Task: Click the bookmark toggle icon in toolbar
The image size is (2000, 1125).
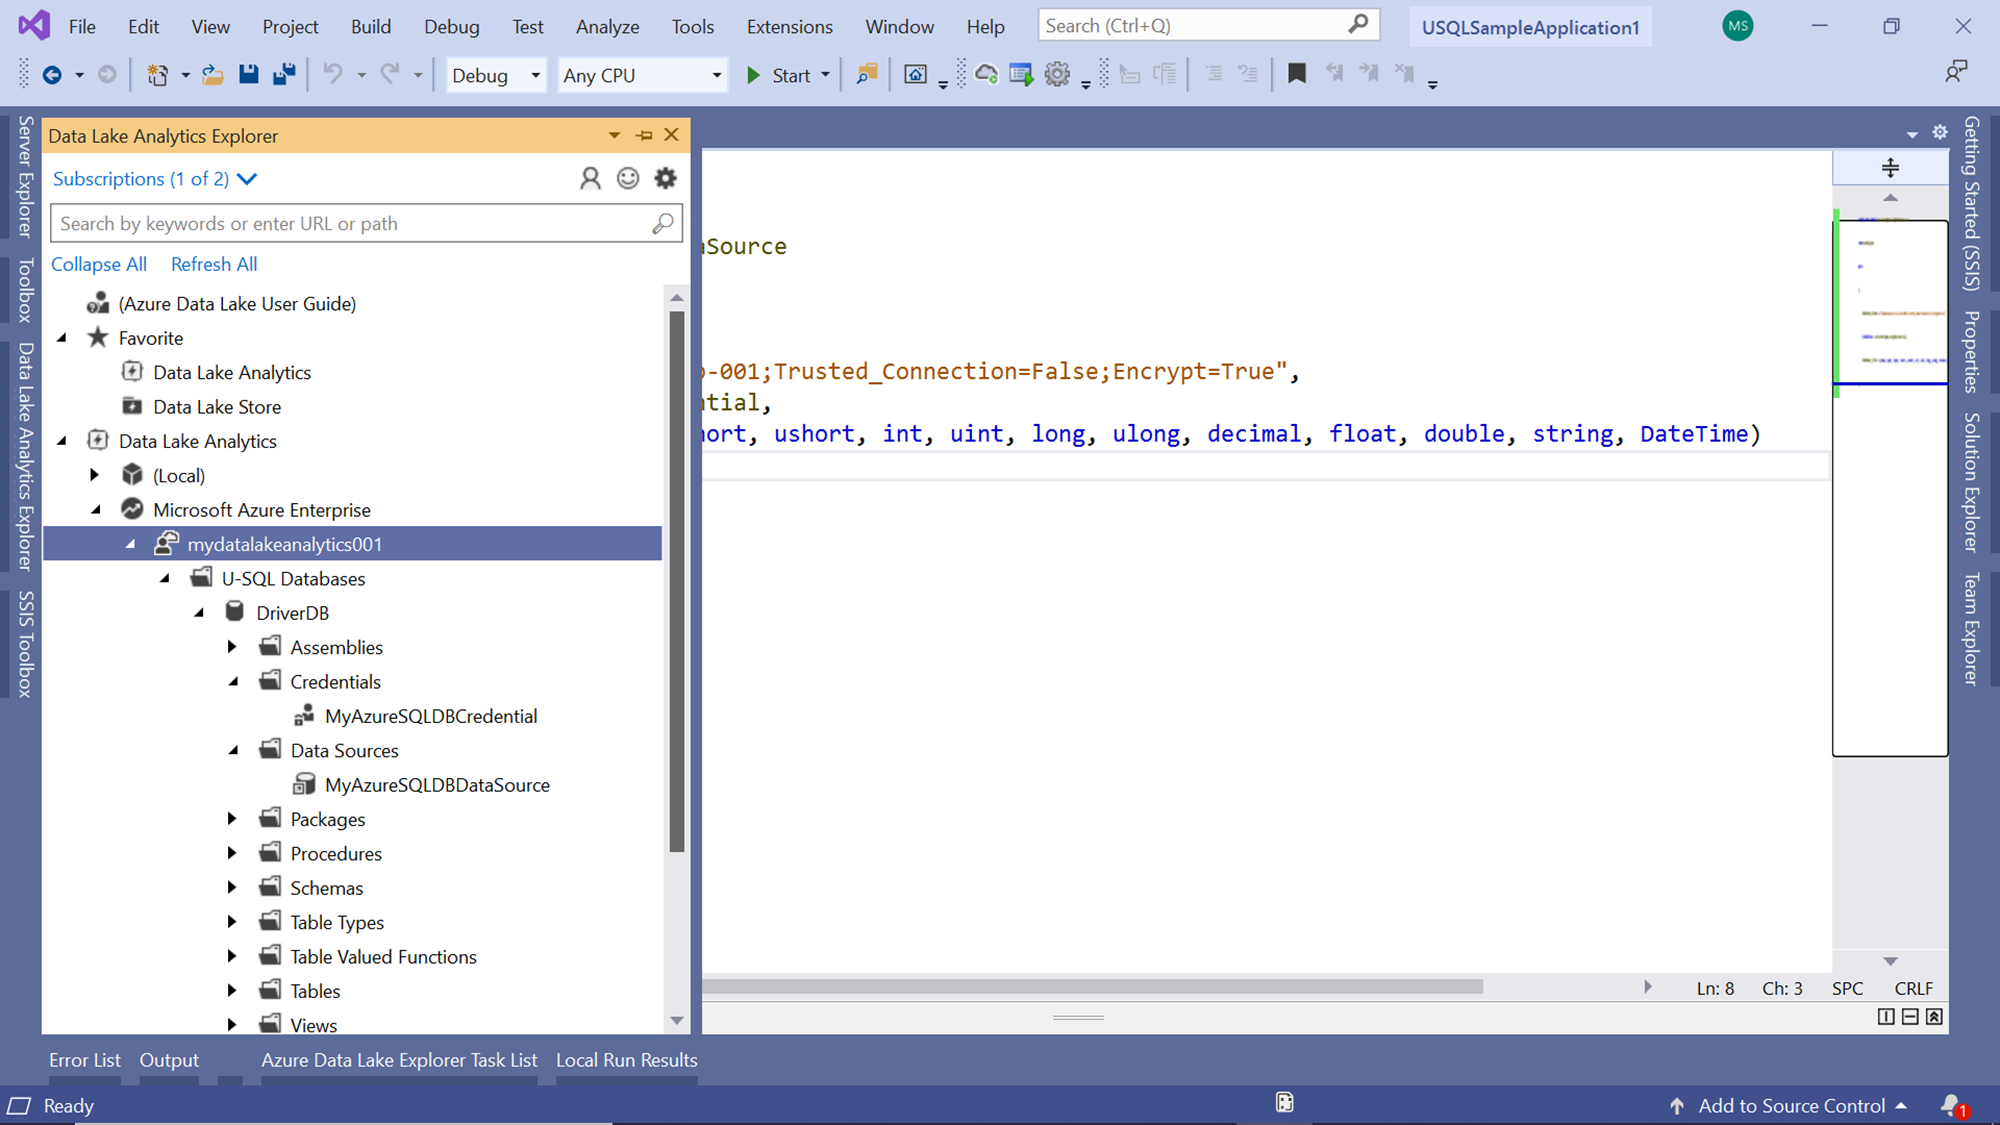Action: 1296,74
